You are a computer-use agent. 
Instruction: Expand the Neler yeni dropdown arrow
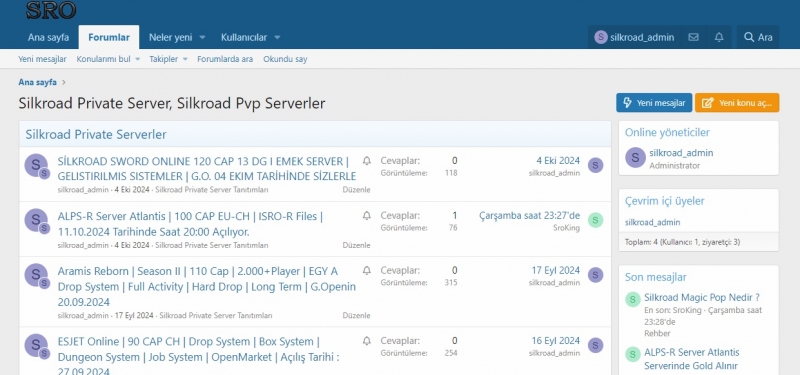point(202,37)
